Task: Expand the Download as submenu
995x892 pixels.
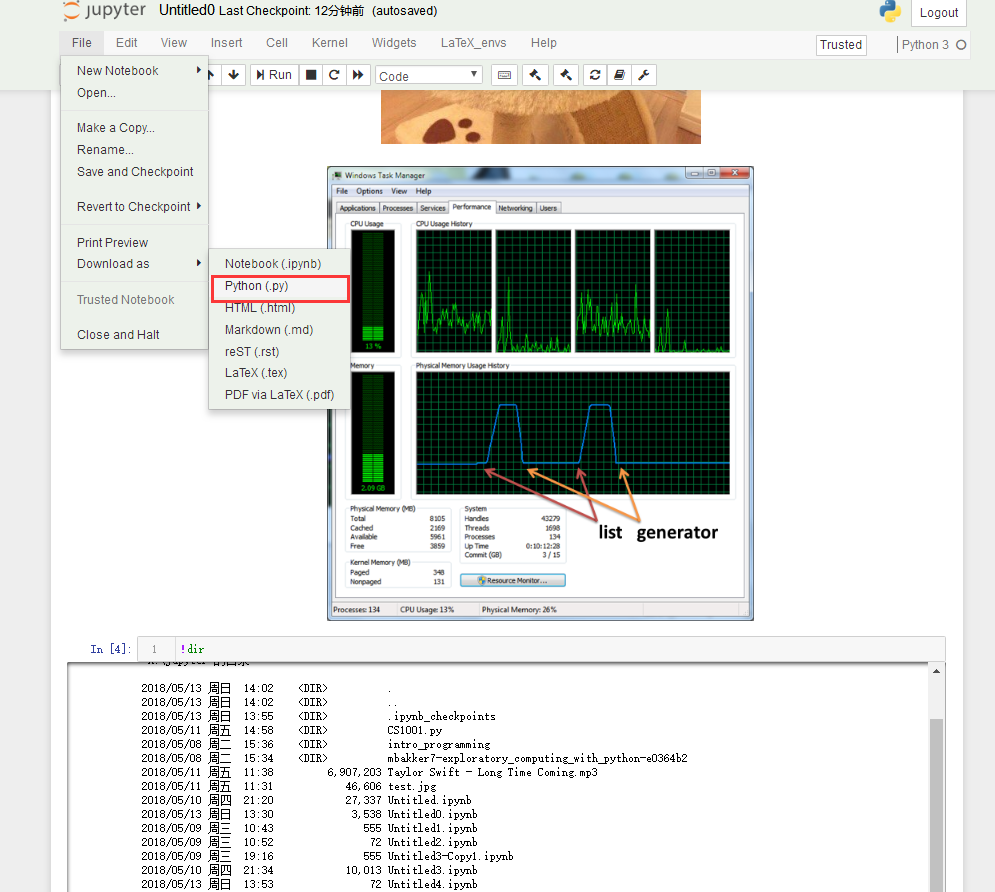Action: (135, 264)
